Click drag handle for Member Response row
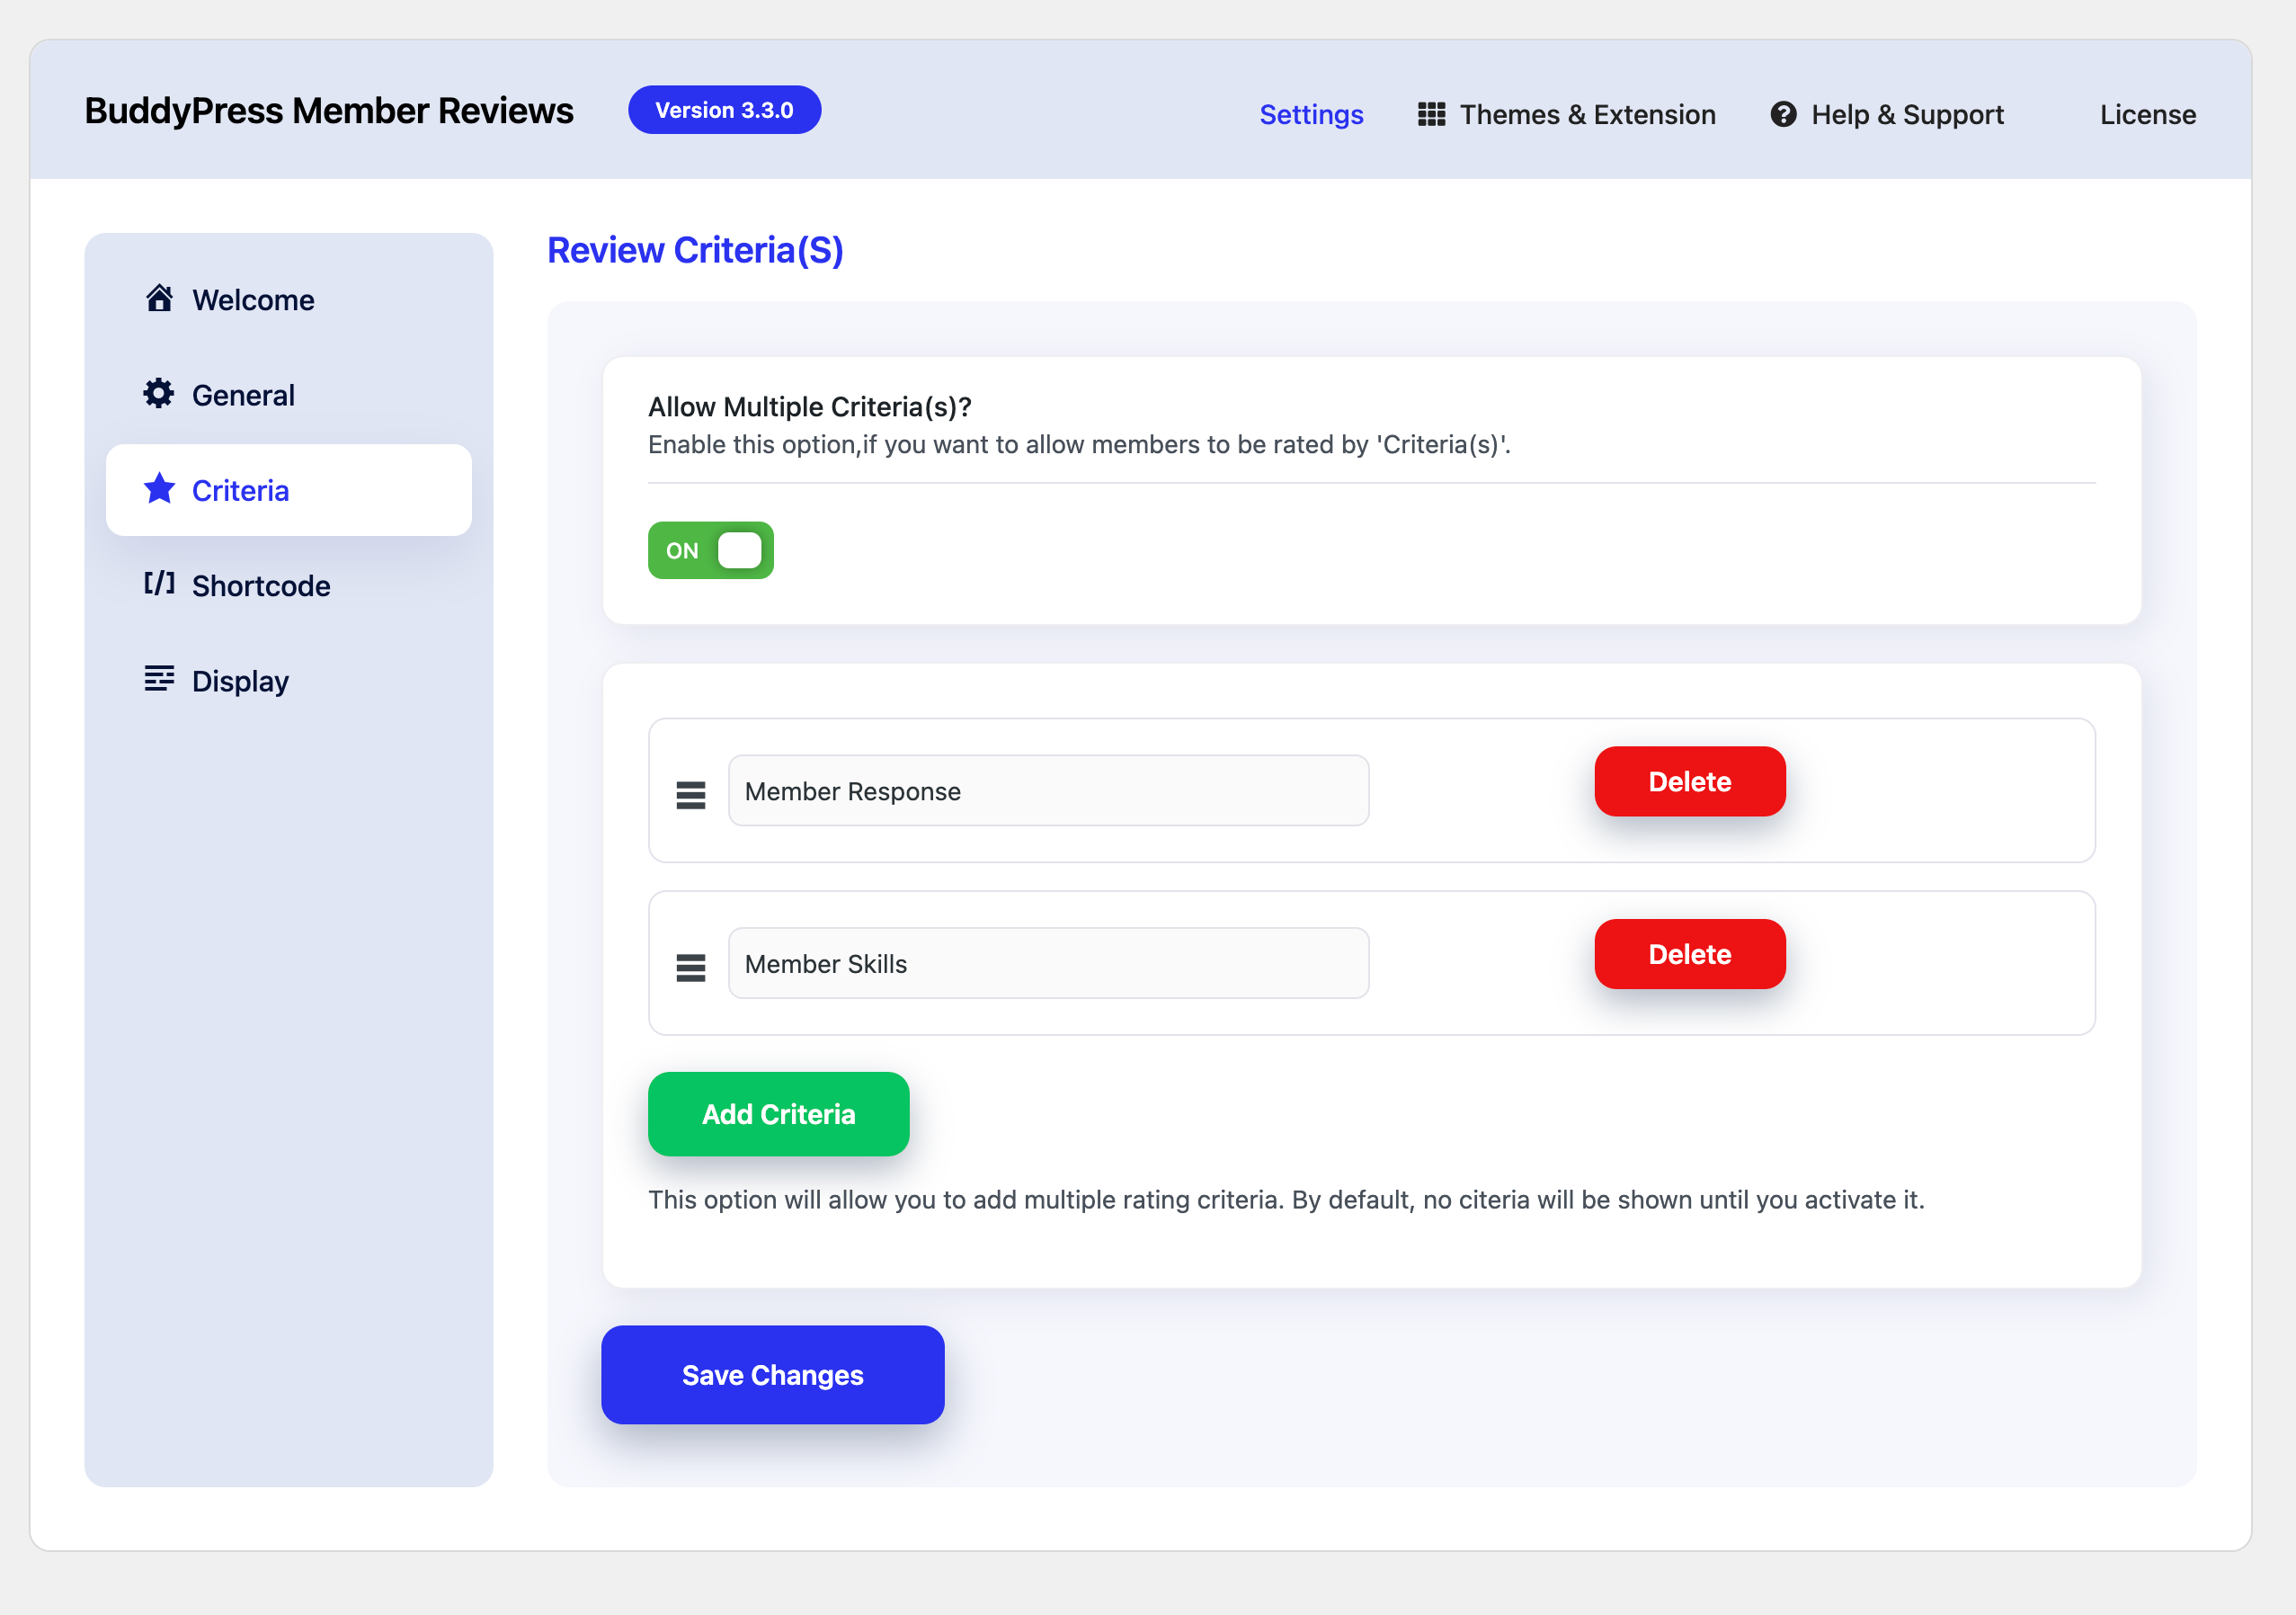Viewport: 2296px width, 1615px height. (691, 795)
